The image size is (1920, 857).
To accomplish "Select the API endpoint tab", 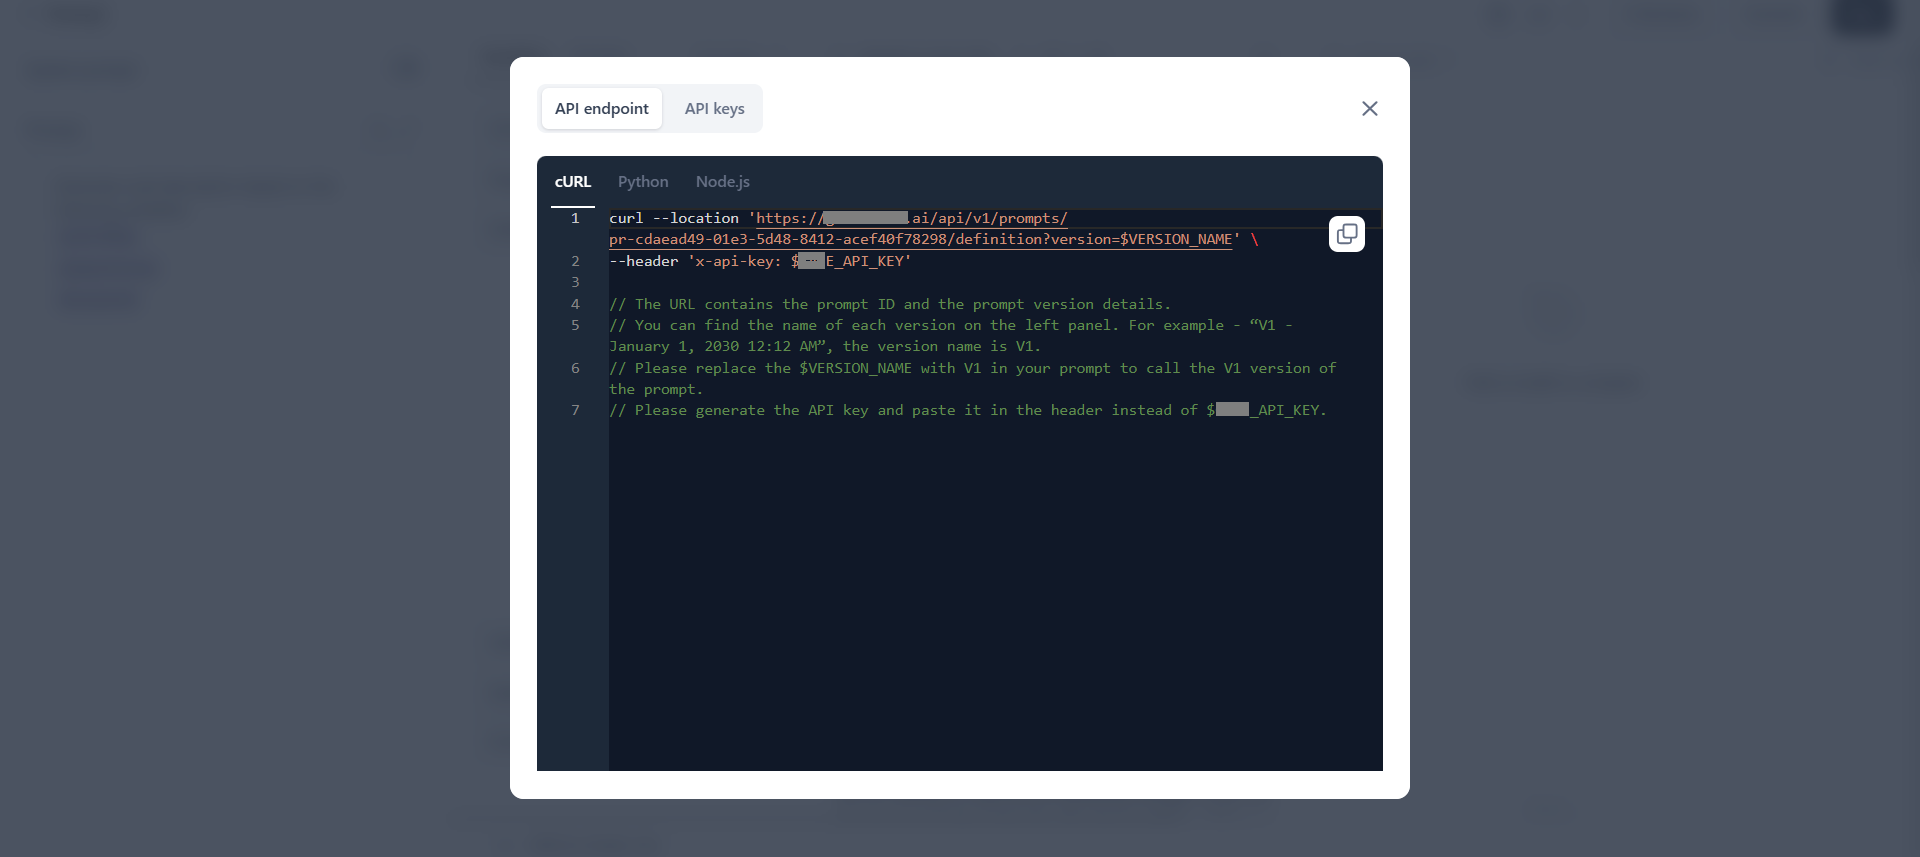I will click(601, 109).
